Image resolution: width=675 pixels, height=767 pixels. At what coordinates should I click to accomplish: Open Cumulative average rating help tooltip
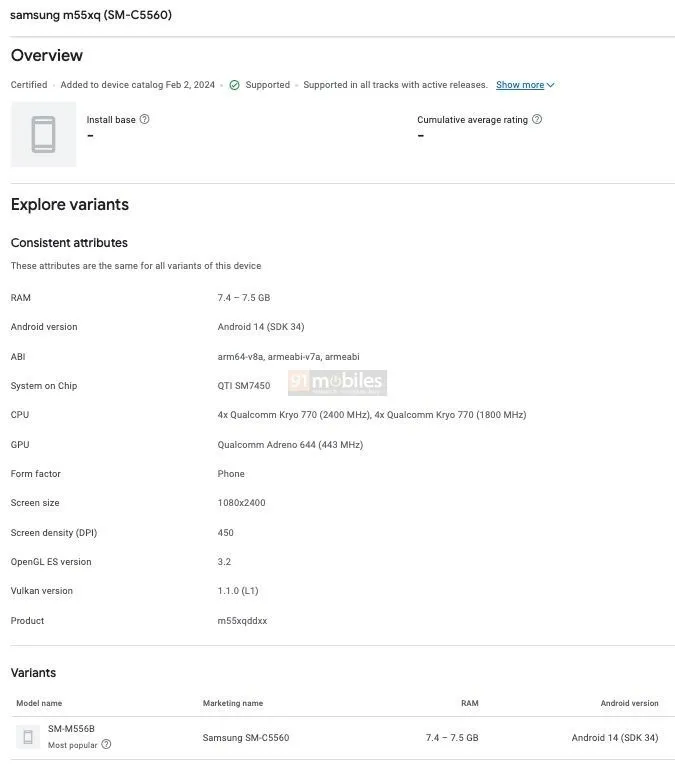point(537,120)
